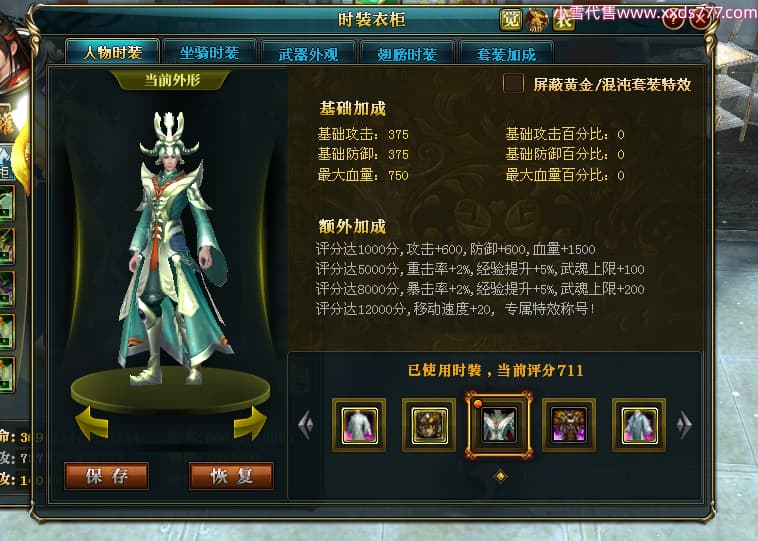Image resolution: width=758 pixels, height=541 pixels.
Task: Click the round golden figure icon in title bar
Action: coord(537,20)
